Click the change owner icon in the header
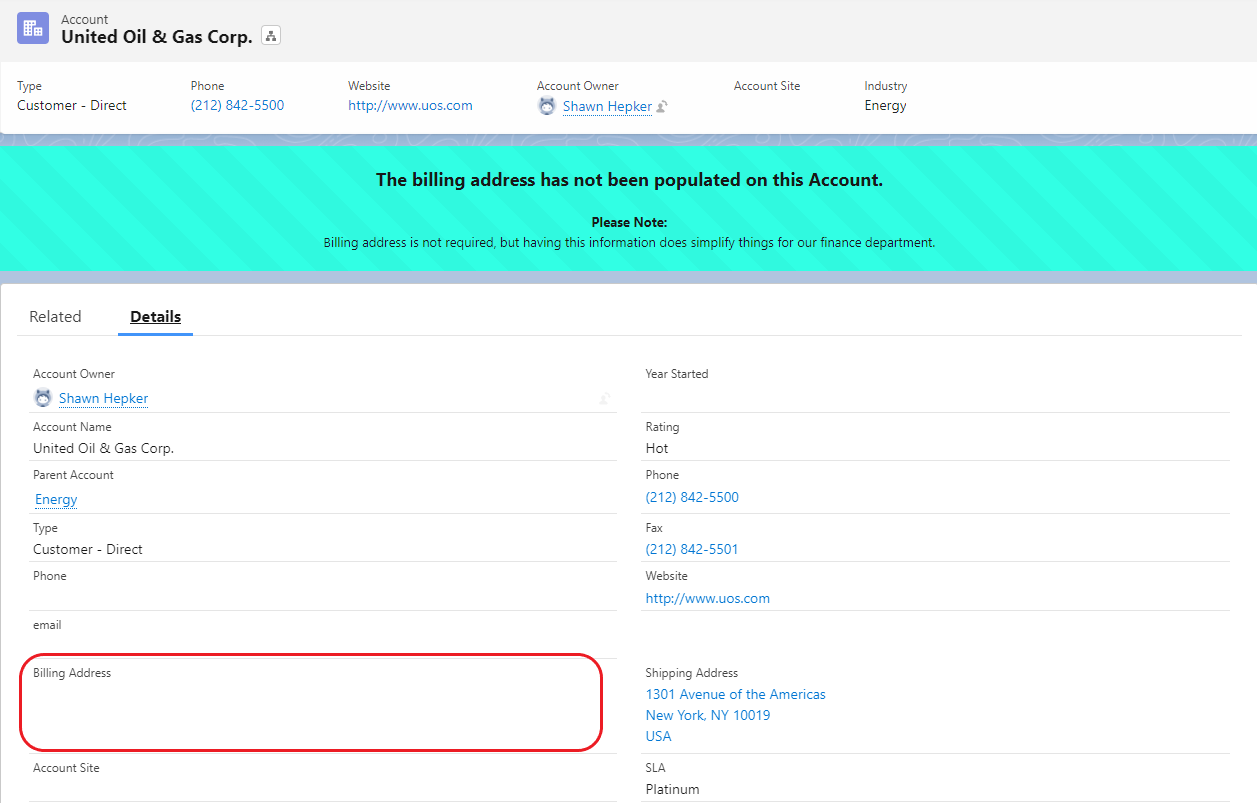The width and height of the screenshot is (1257, 803). [x=662, y=106]
